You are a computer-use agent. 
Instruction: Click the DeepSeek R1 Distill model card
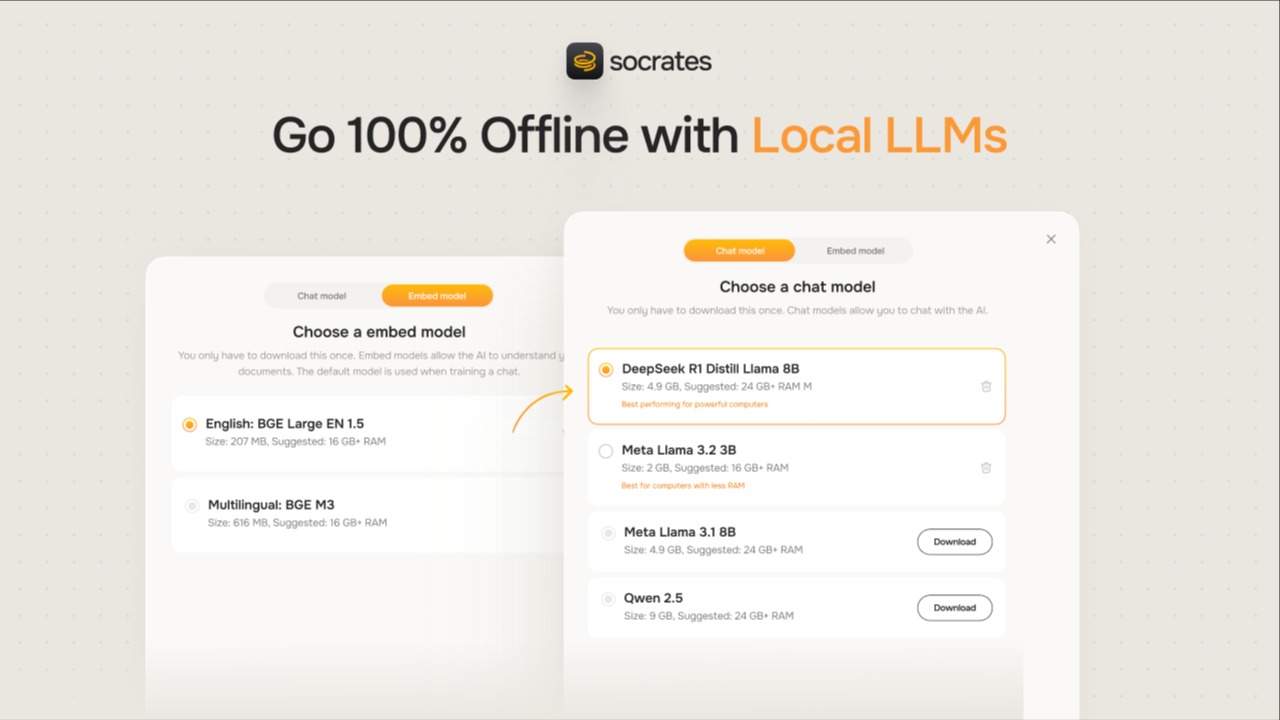[x=796, y=386]
